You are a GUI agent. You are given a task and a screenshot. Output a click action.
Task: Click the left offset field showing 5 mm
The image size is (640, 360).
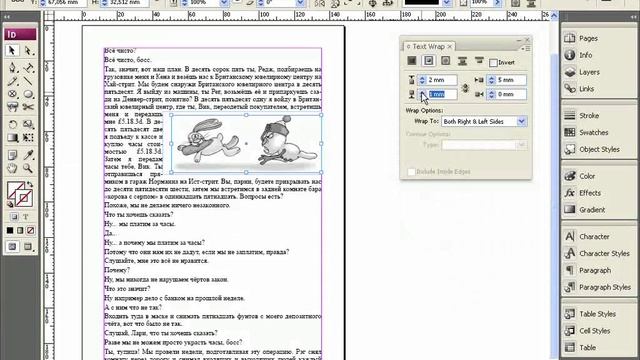click(511, 80)
